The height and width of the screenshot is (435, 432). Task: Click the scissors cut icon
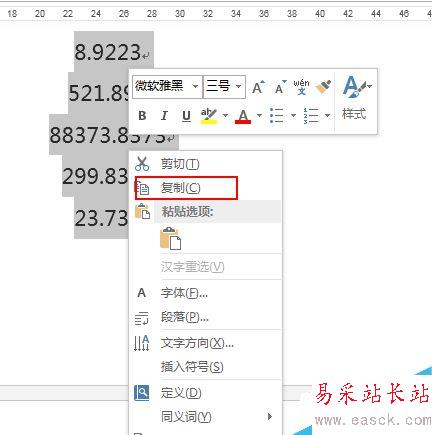pos(142,164)
